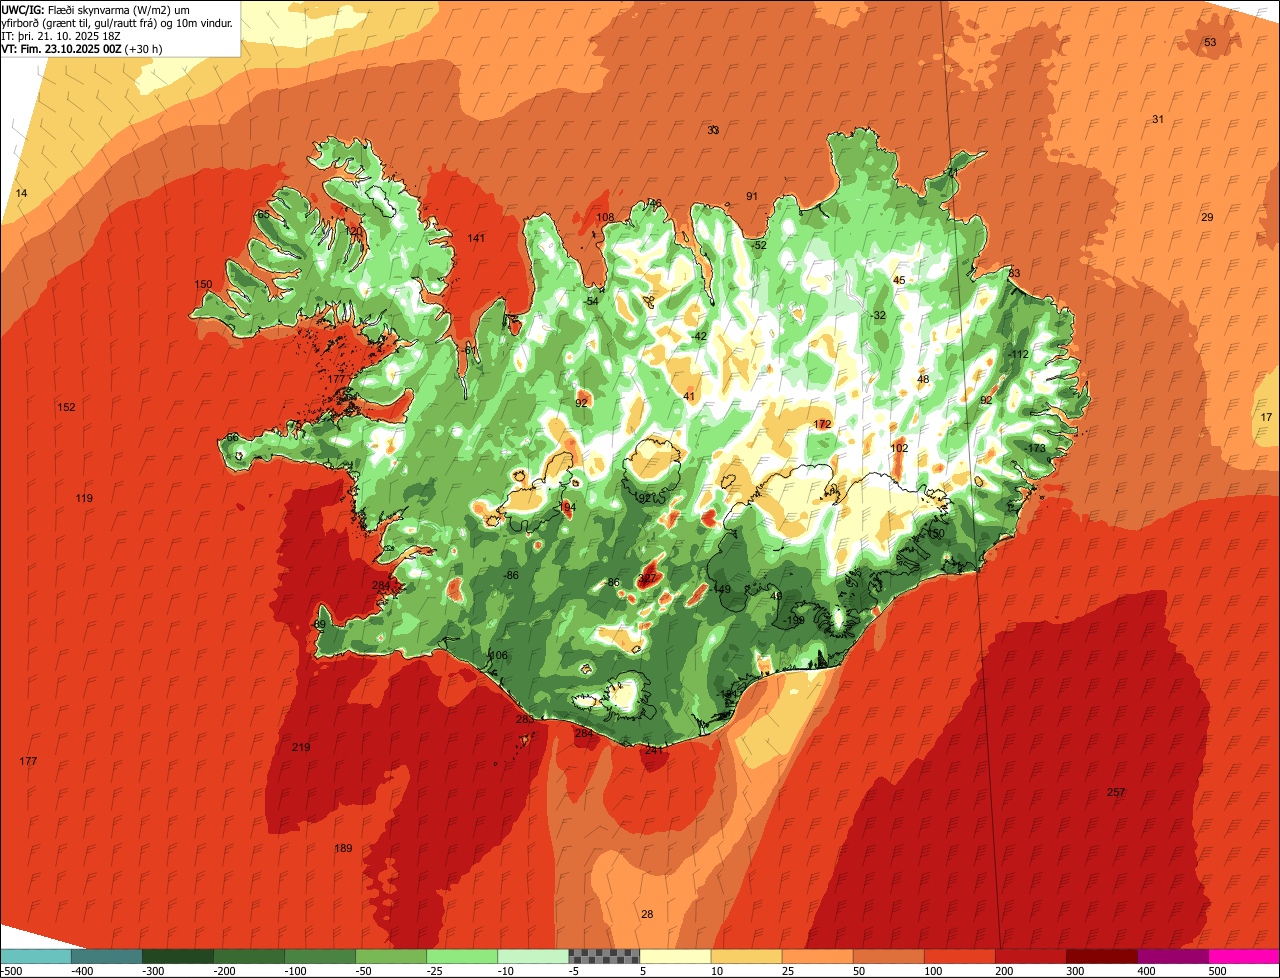1280x978 pixels.
Task: Click the red legend swatch between 100 and 200
Action: tap(960, 956)
